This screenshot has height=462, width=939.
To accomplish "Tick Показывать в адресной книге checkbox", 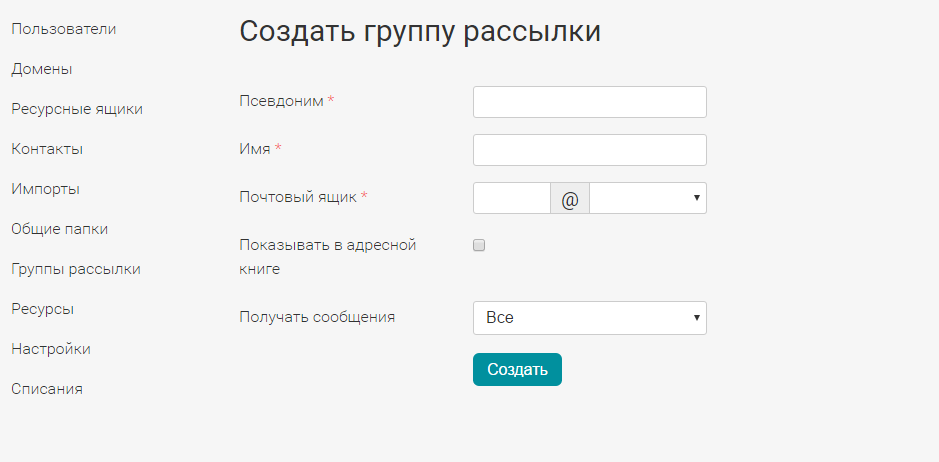I will tap(479, 245).
